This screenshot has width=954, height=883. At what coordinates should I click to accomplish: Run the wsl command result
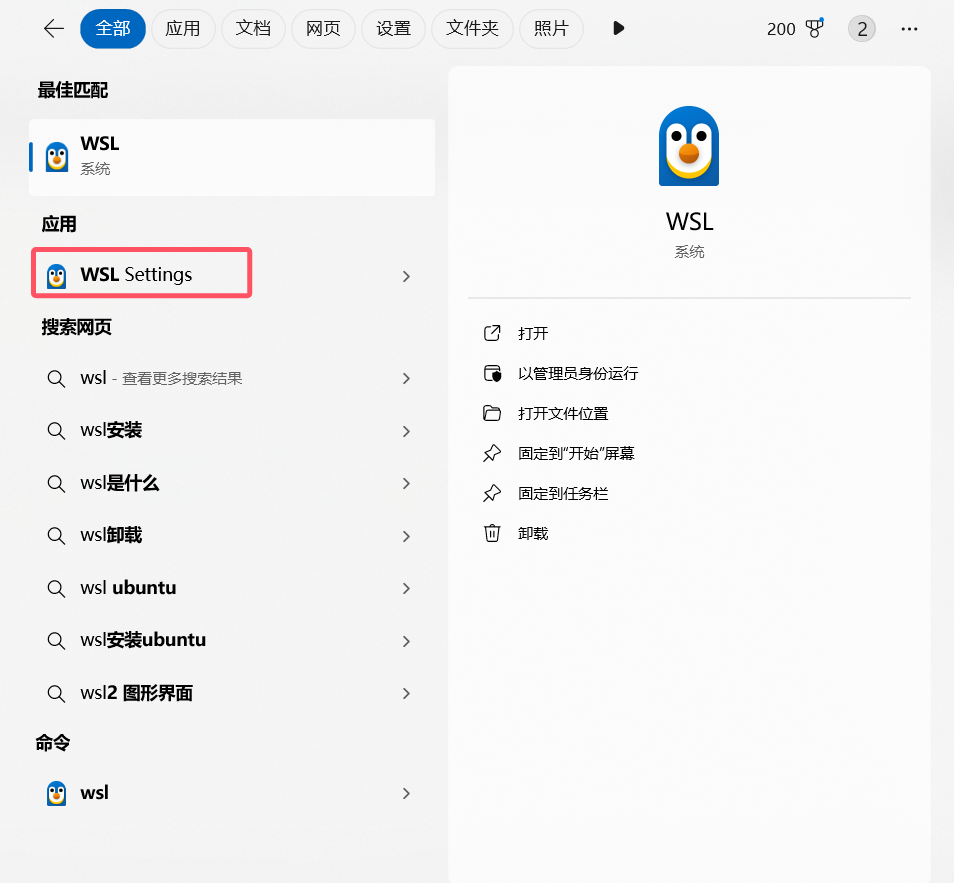tap(232, 793)
